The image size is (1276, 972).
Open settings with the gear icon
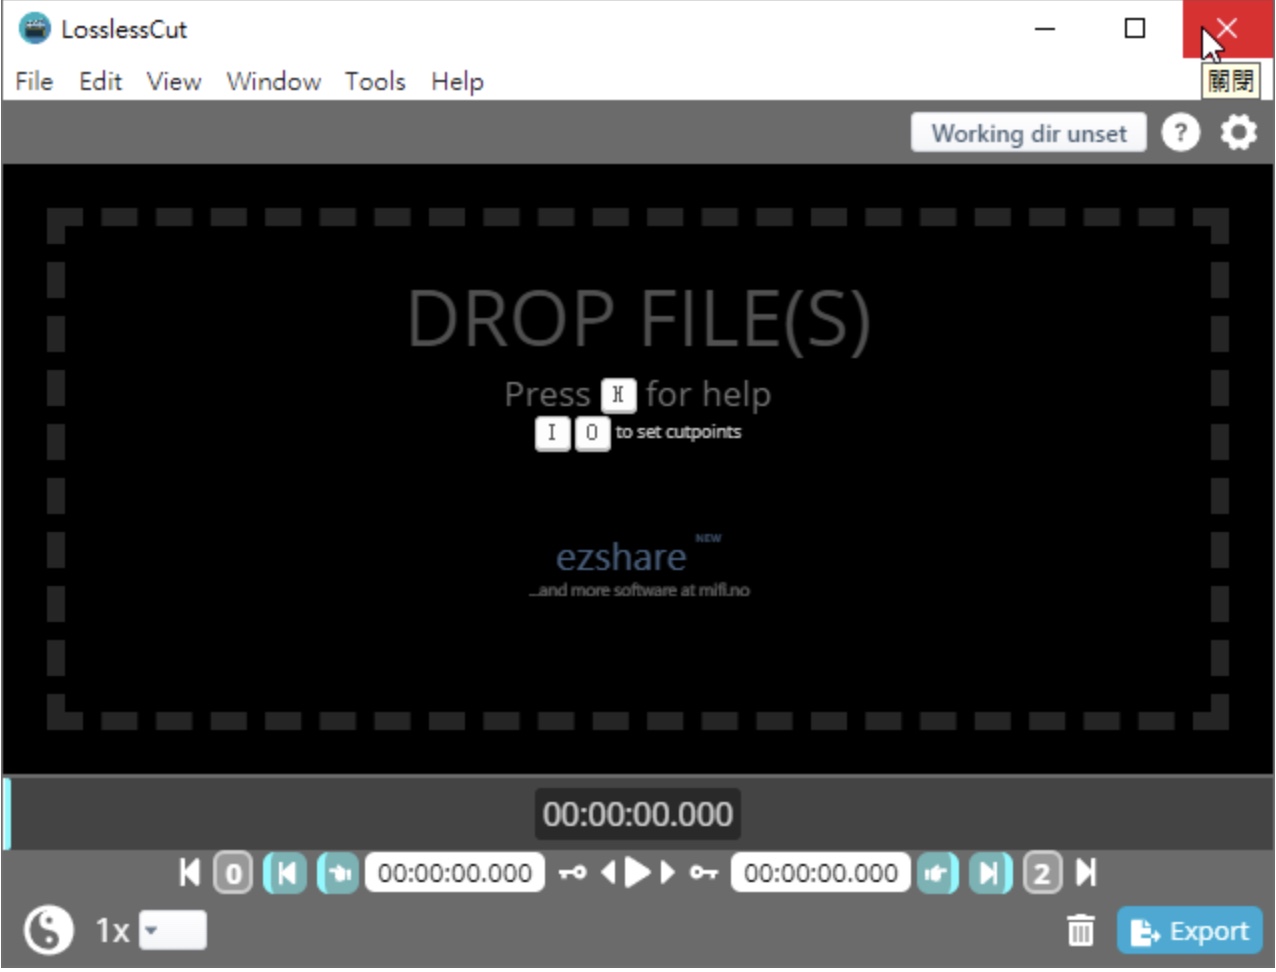[x=1238, y=132]
